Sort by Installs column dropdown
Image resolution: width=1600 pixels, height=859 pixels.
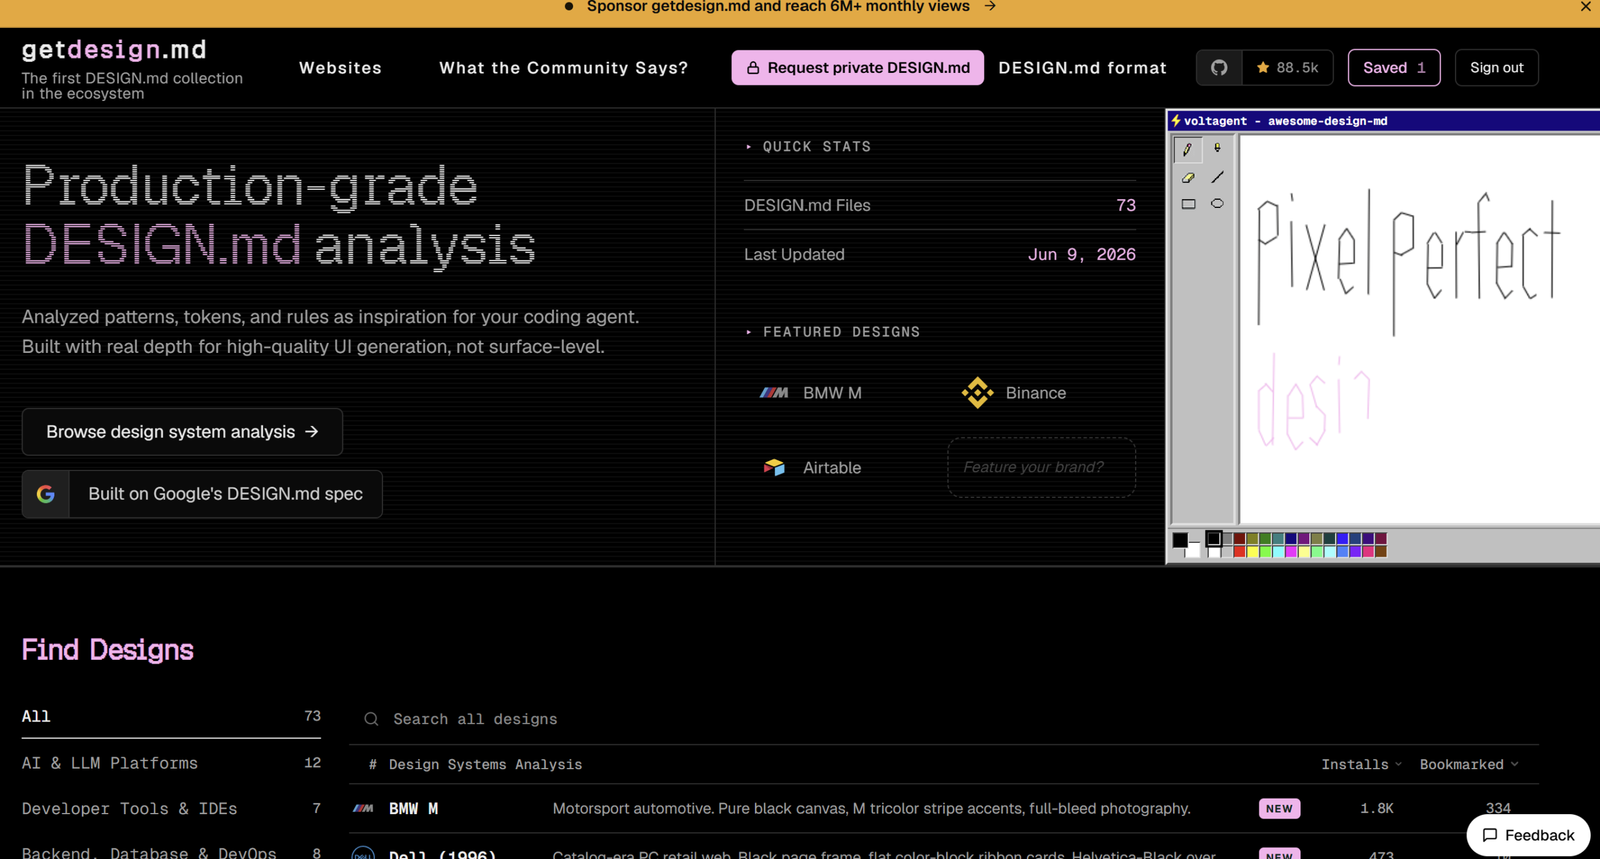tap(1361, 764)
